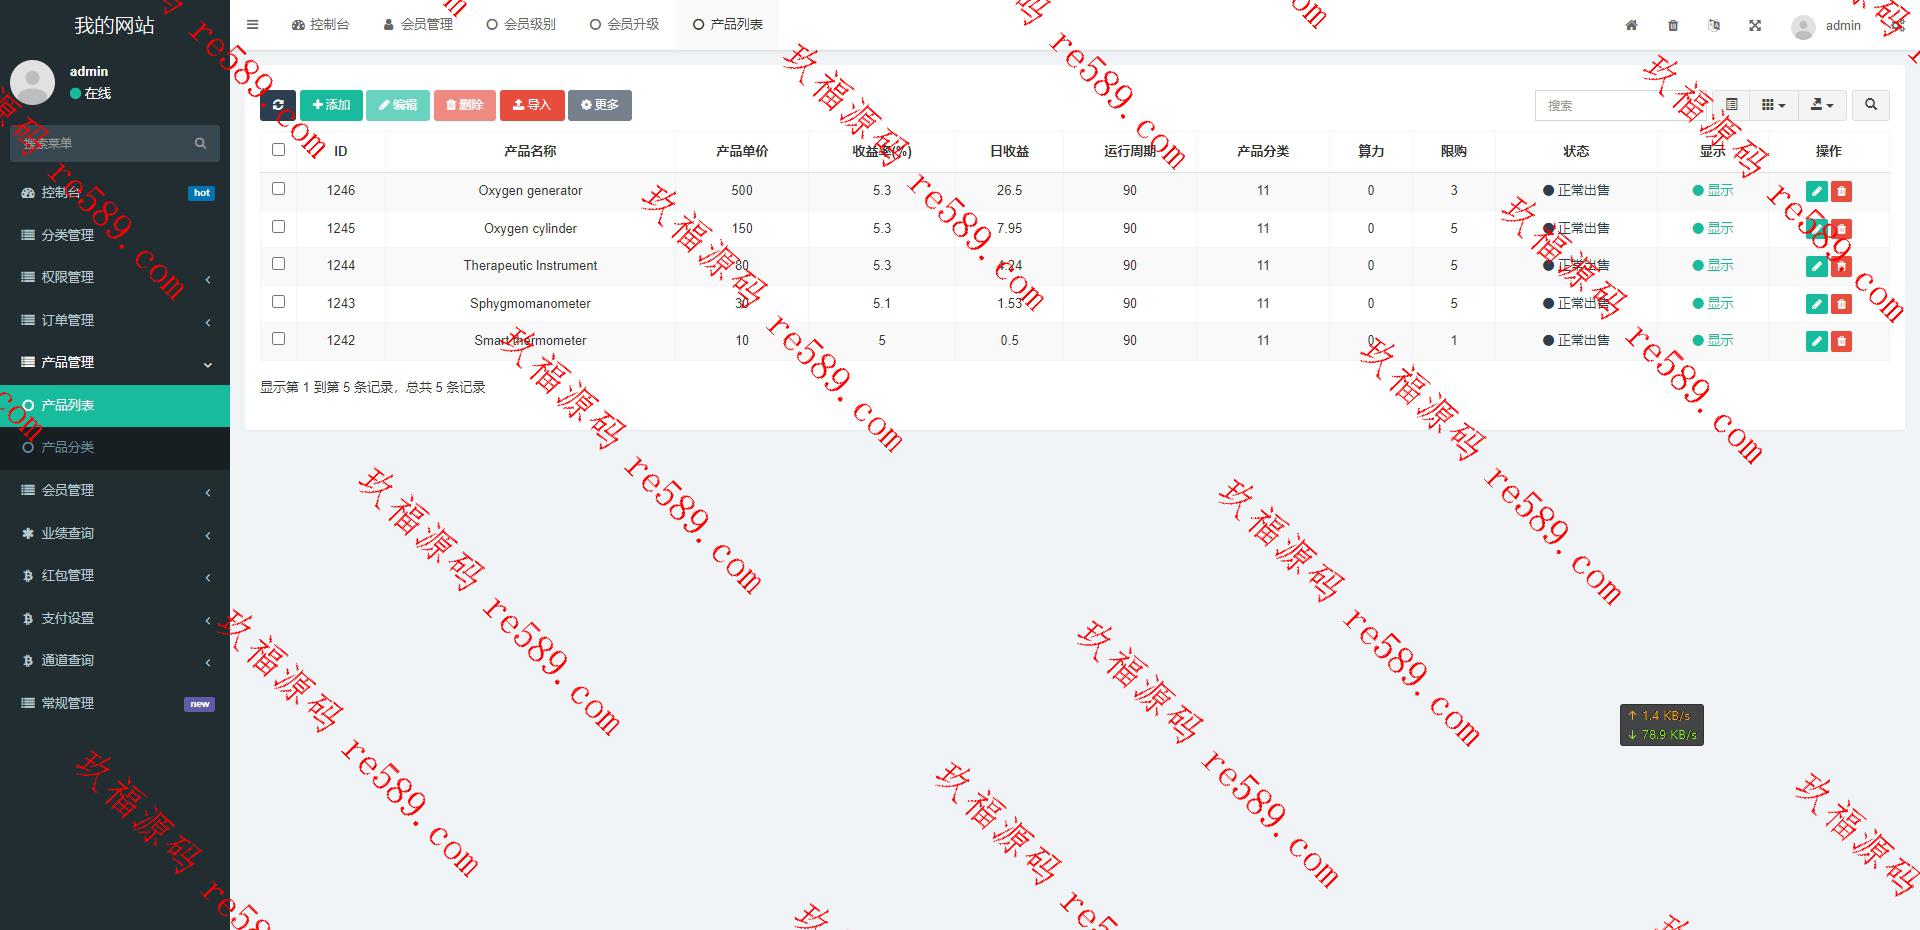The image size is (1920, 930).
Task: Check the row for product 1245
Action: click(x=278, y=227)
